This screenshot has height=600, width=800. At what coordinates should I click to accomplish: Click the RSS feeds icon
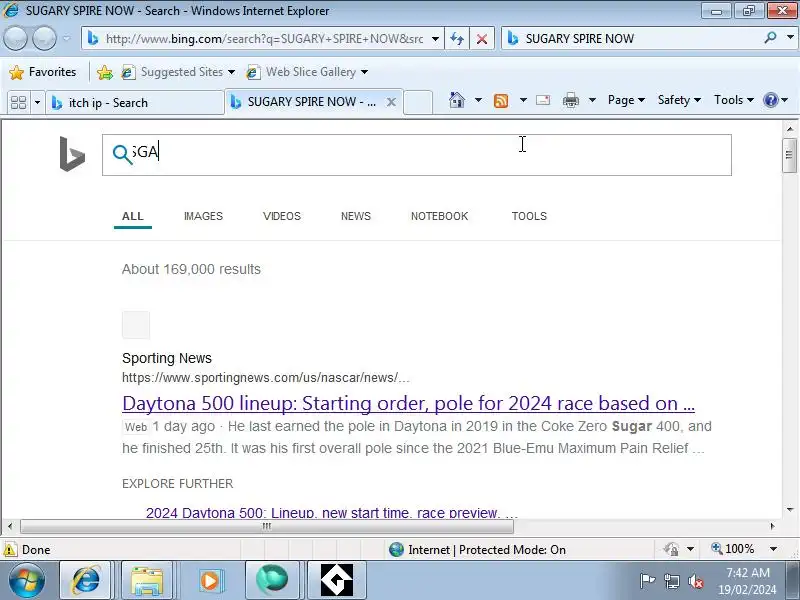(501, 101)
